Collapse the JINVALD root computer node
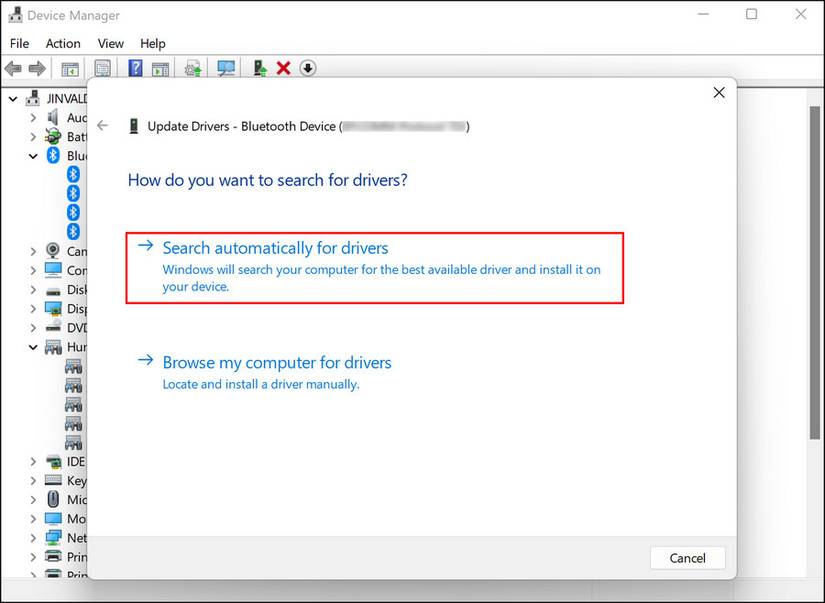The height and width of the screenshot is (603, 825). click(x=13, y=98)
